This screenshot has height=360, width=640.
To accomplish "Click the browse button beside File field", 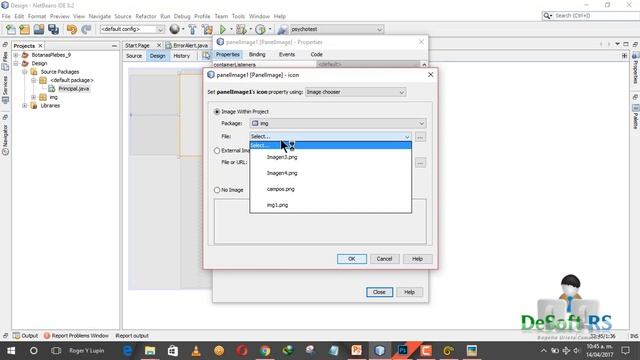I will point(420,137).
